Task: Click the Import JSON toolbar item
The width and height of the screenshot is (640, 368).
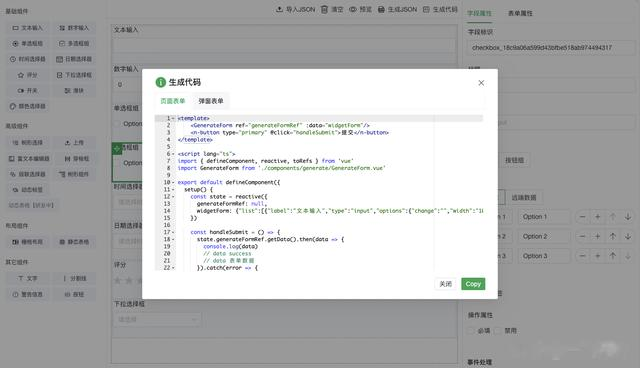Action: point(296,9)
